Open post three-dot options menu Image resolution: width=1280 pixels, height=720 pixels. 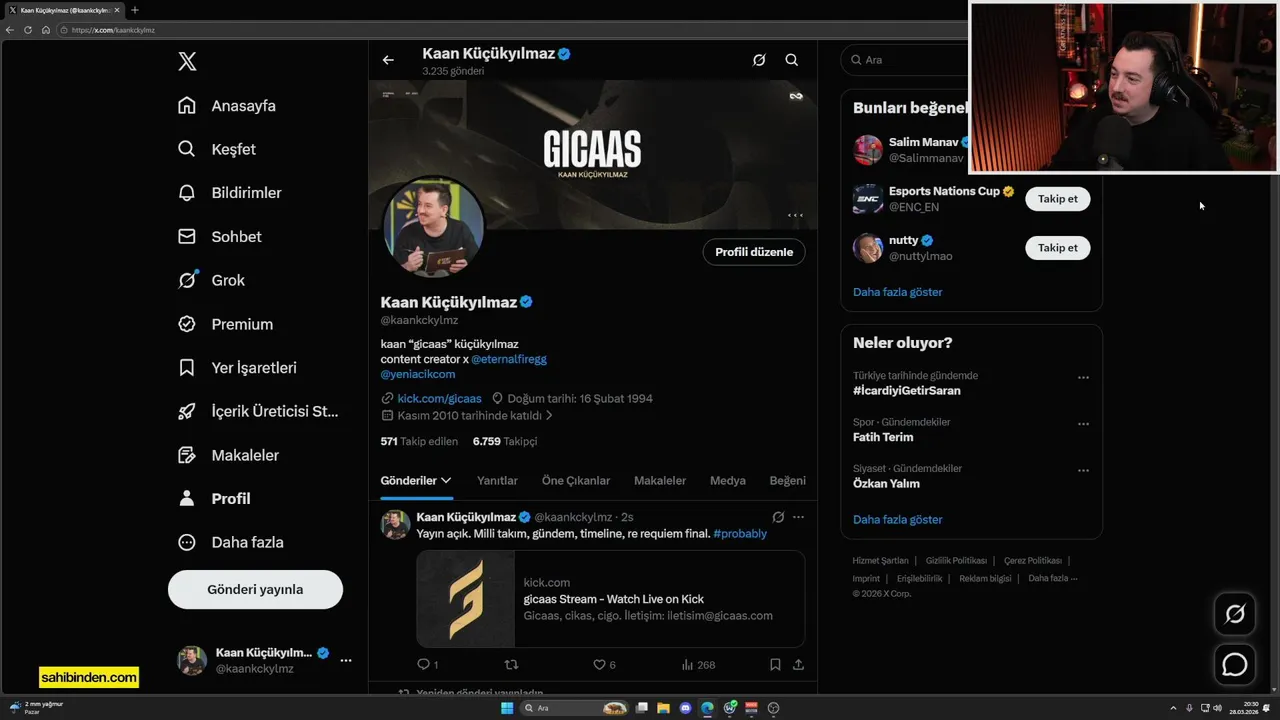[x=798, y=517]
